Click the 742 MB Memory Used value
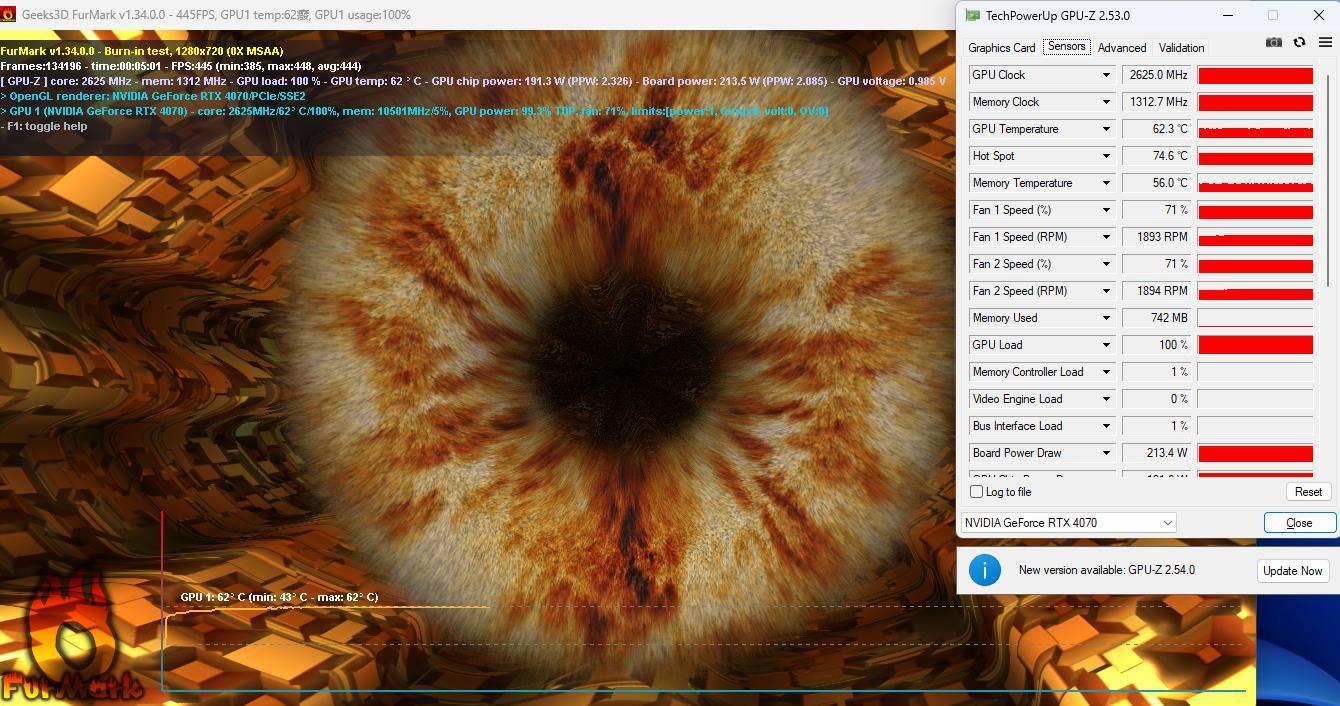 tap(1158, 318)
